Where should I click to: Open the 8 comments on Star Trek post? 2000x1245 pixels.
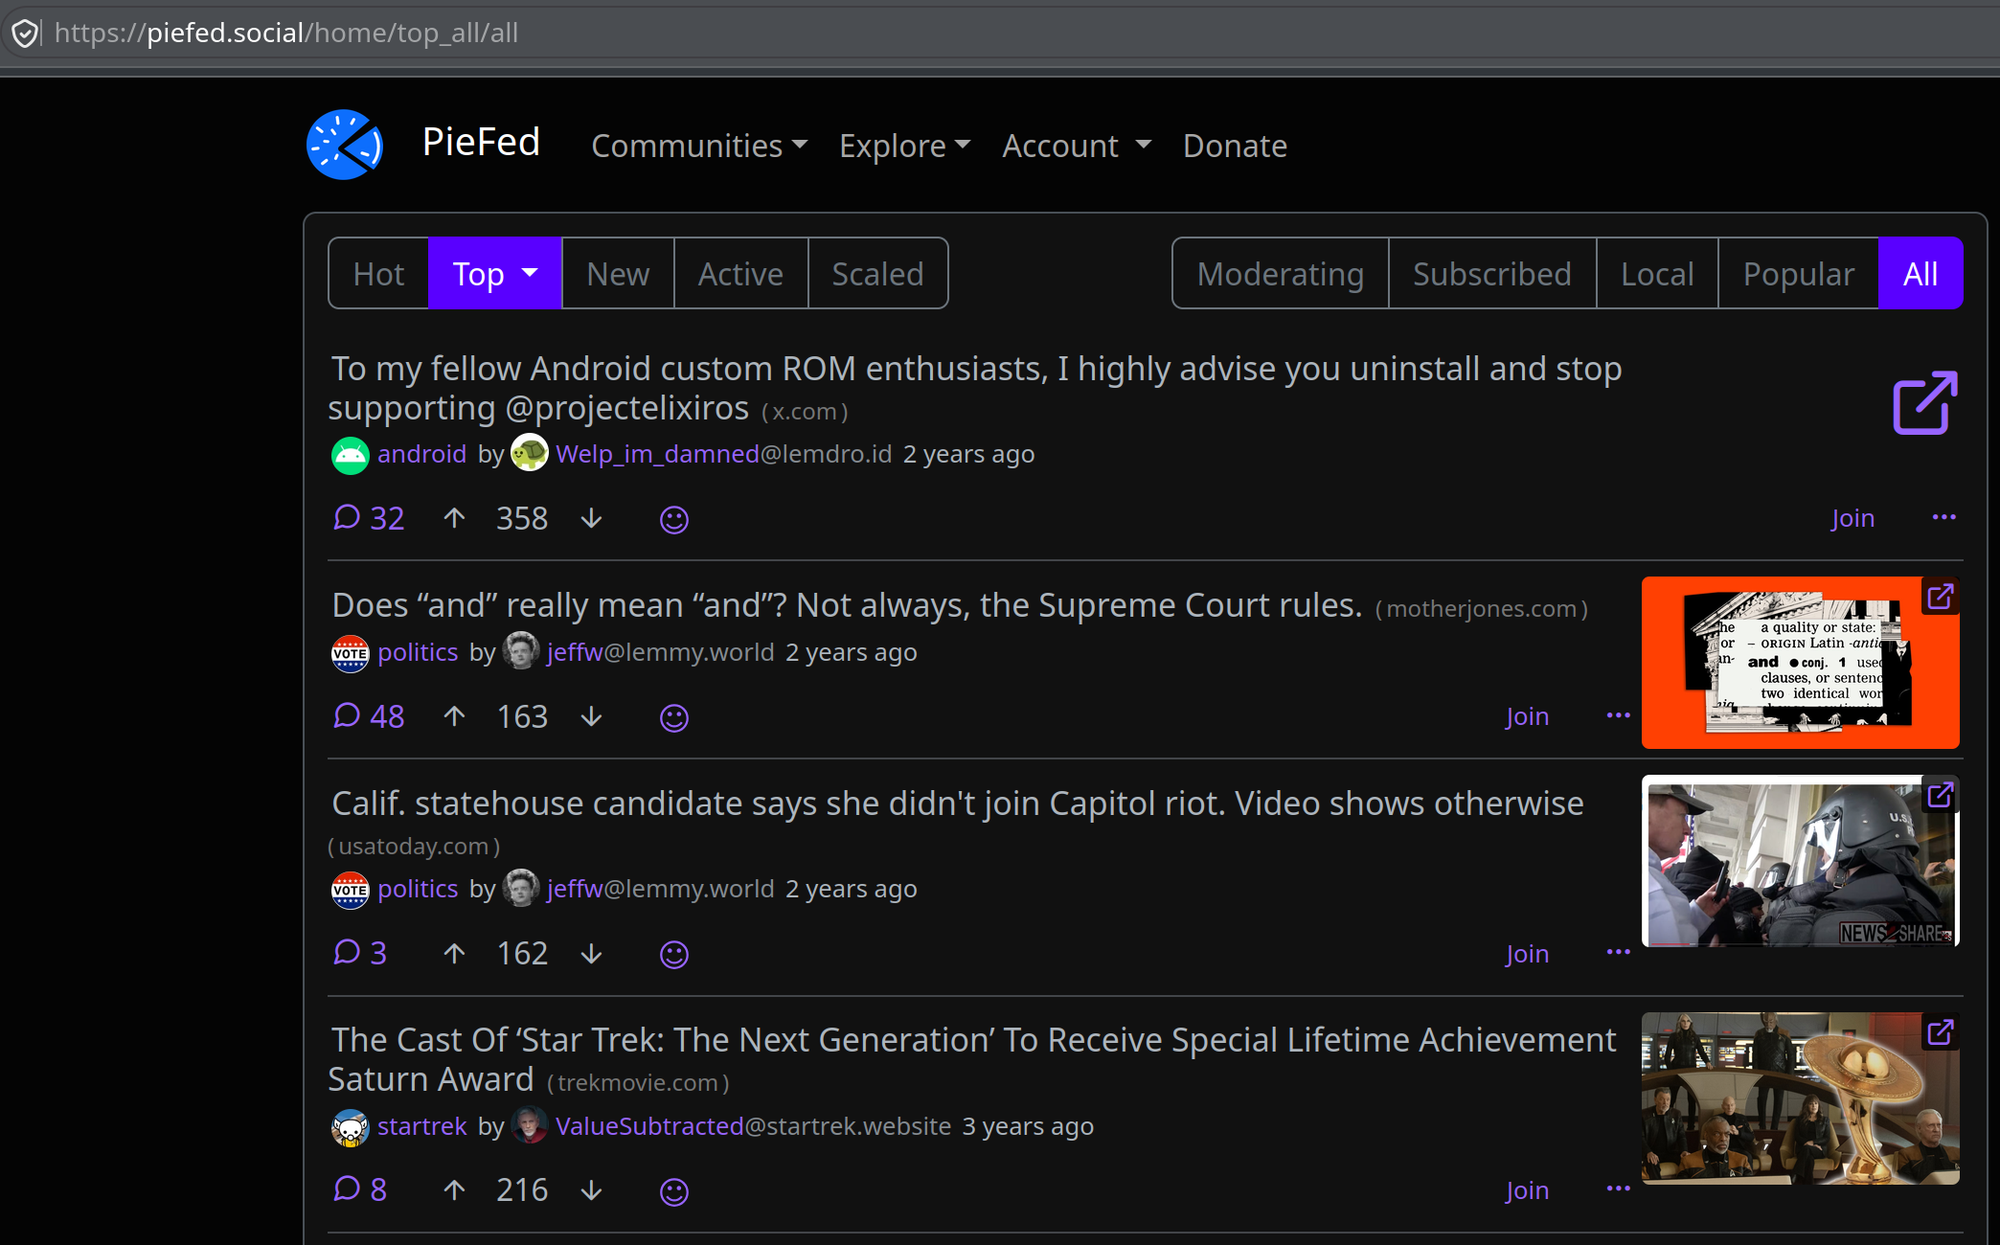coord(360,1190)
